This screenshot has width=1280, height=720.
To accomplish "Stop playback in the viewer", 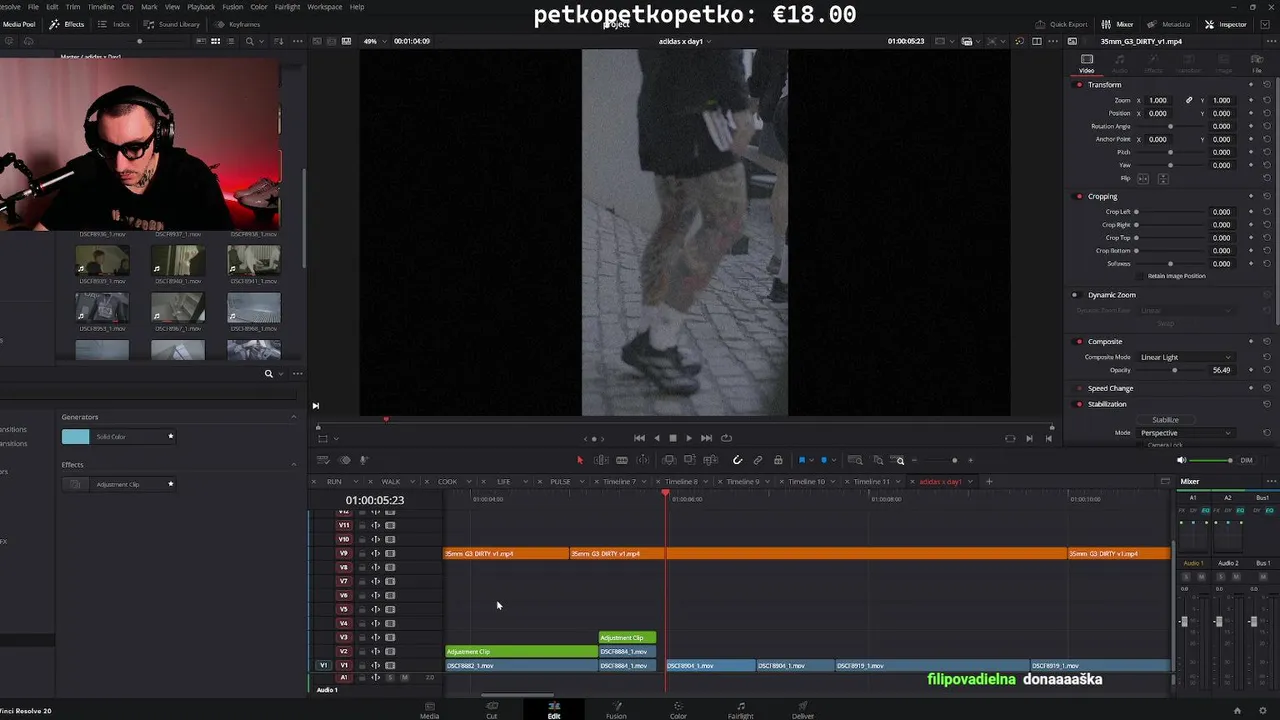I will tap(672, 438).
